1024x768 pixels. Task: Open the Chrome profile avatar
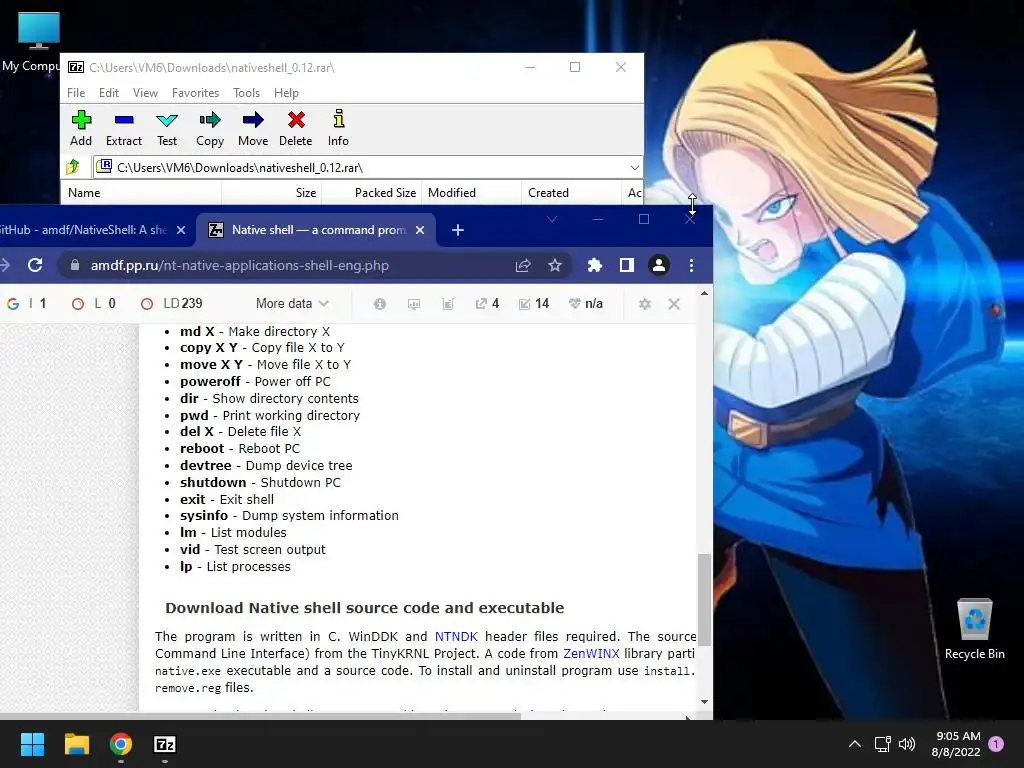point(658,265)
